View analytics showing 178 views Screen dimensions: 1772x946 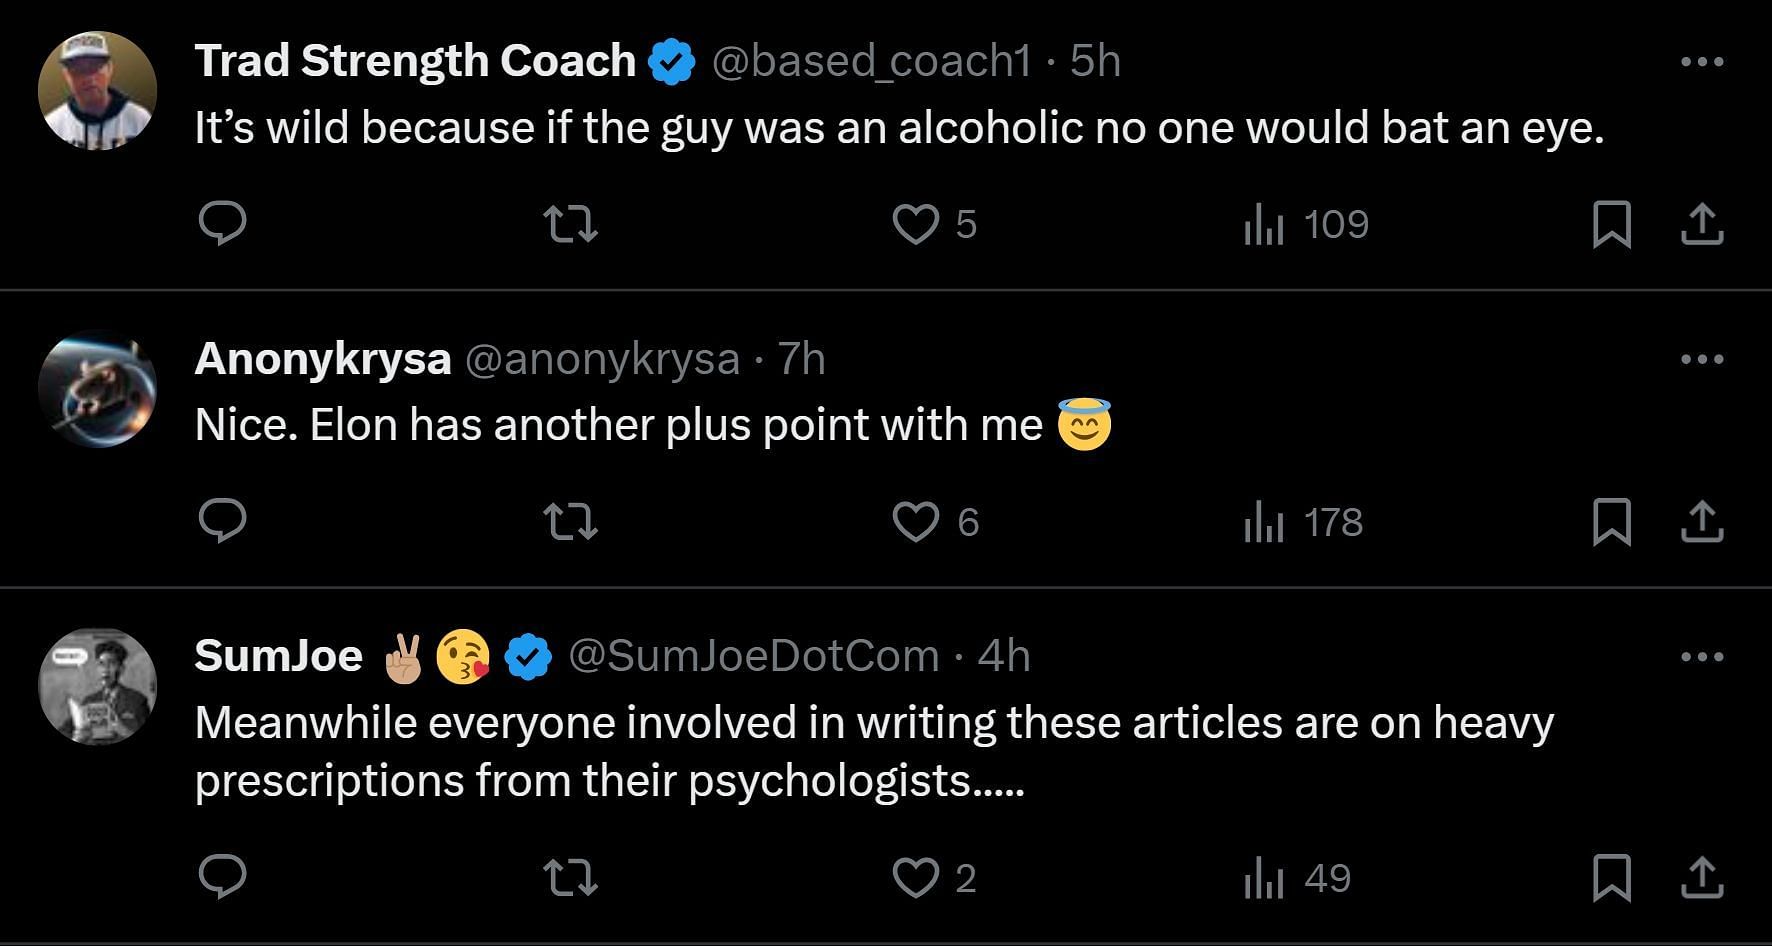tap(1304, 522)
